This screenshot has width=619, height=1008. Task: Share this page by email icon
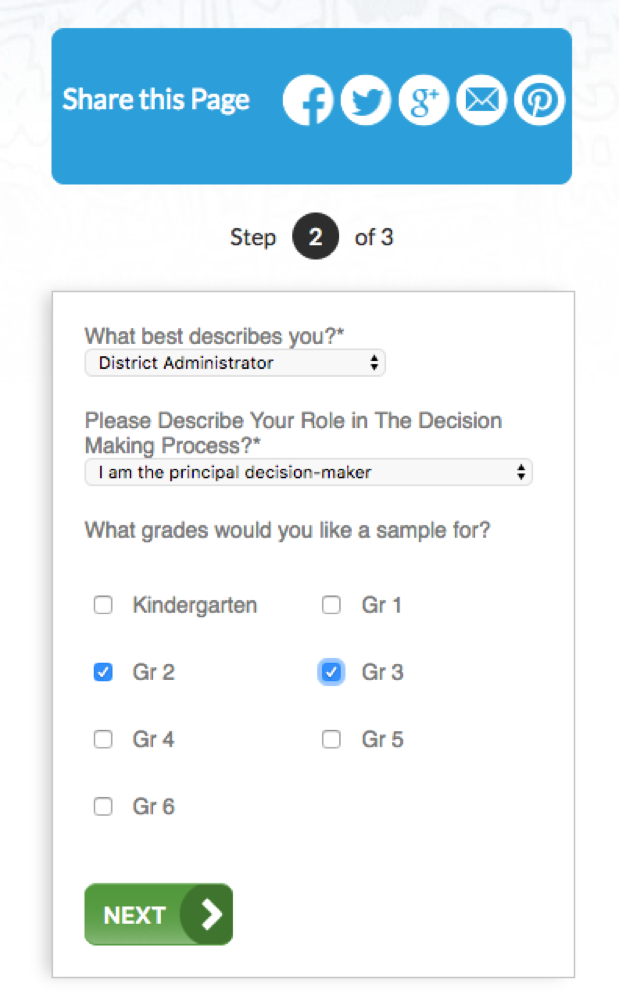click(x=482, y=101)
